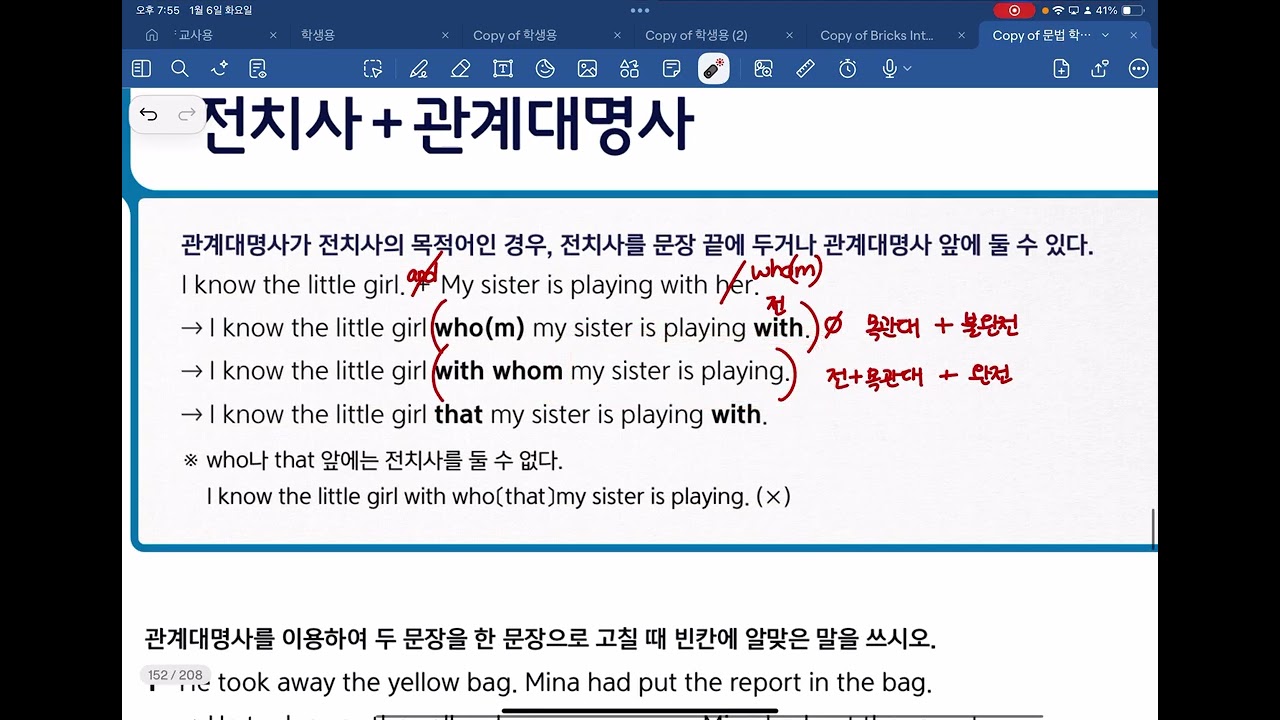
Task: Switch to the 교사용 tab
Action: coord(194,35)
